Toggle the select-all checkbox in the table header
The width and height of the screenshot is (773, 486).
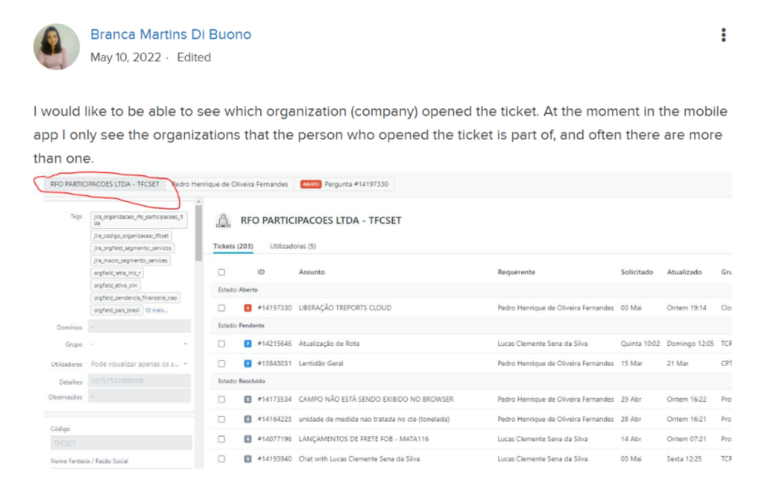tap(221, 272)
